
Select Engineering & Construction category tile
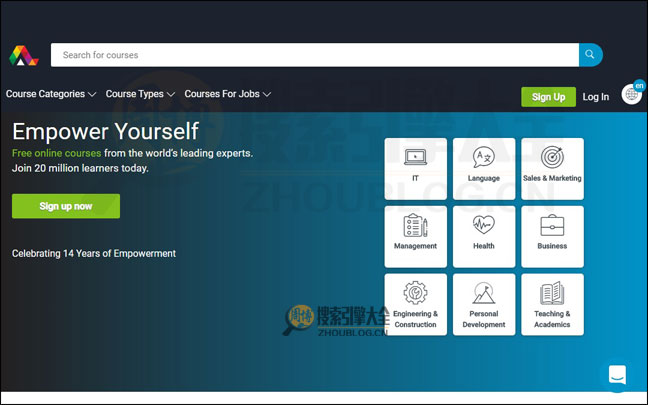point(416,304)
